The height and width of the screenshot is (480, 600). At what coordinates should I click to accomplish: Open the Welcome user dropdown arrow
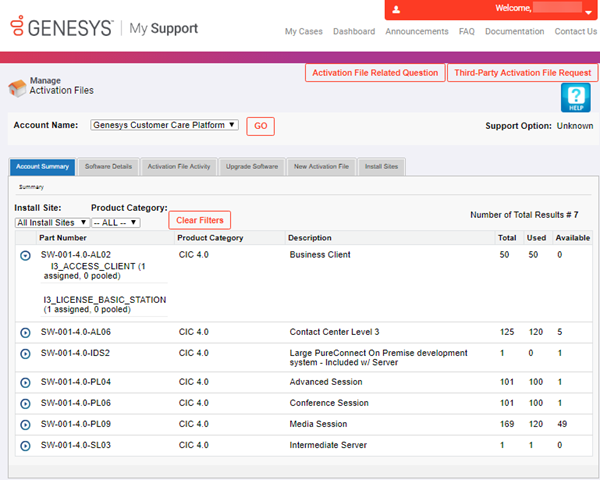pos(588,12)
